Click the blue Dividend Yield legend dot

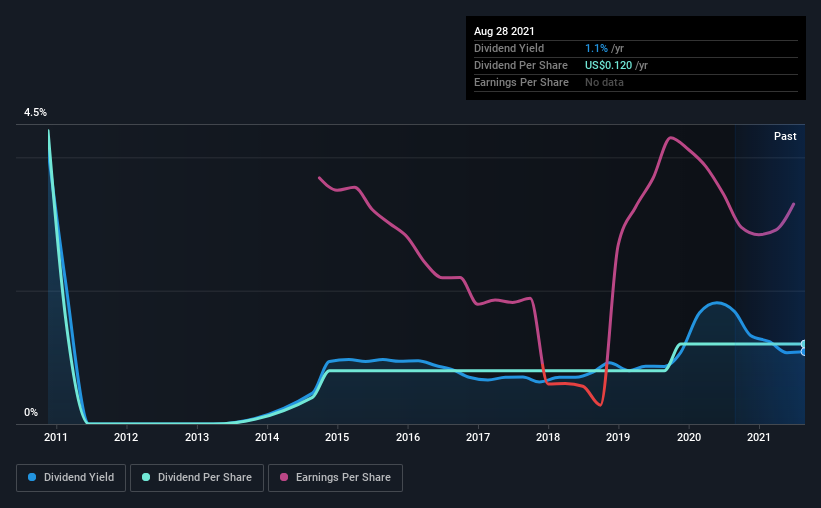[x=32, y=477]
